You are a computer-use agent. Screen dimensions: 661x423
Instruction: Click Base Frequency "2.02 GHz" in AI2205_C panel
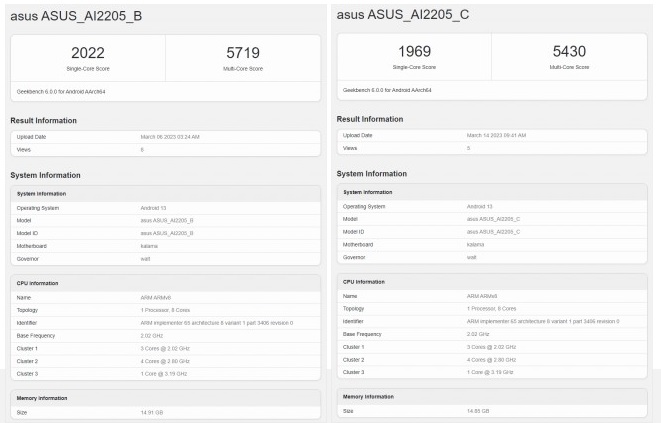coord(478,334)
